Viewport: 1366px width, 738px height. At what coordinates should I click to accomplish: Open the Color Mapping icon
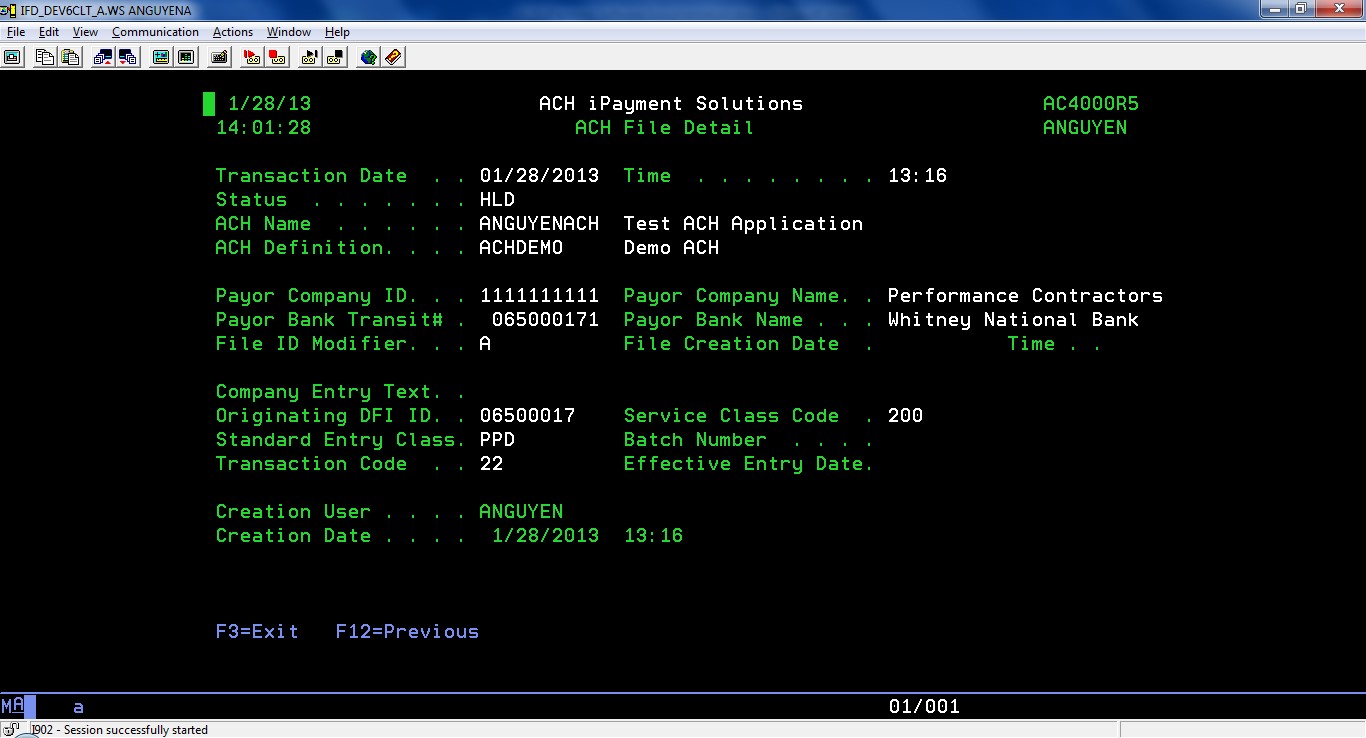point(185,57)
